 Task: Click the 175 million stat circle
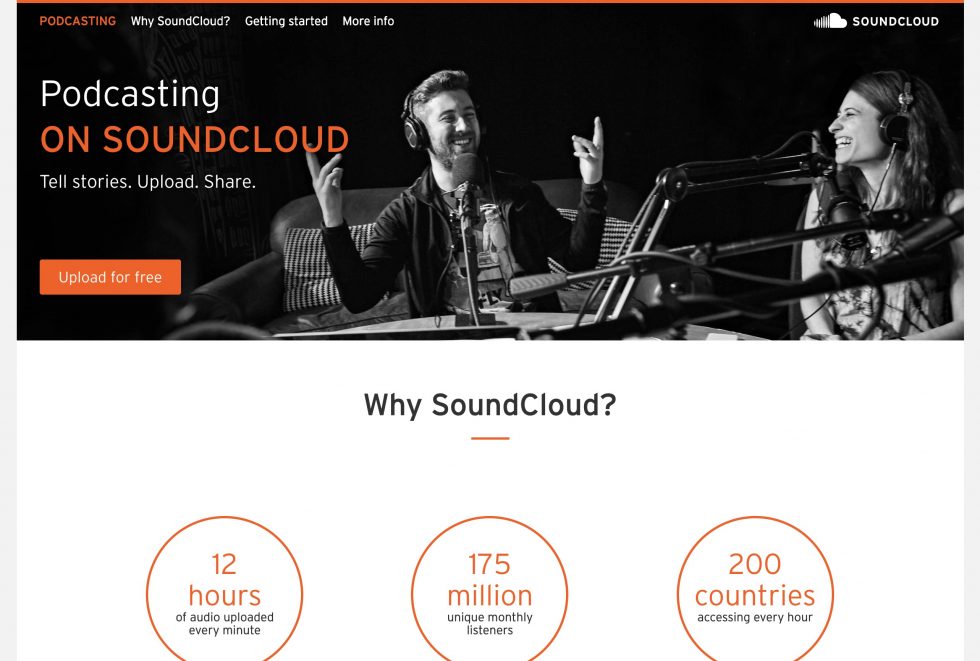[490, 589]
